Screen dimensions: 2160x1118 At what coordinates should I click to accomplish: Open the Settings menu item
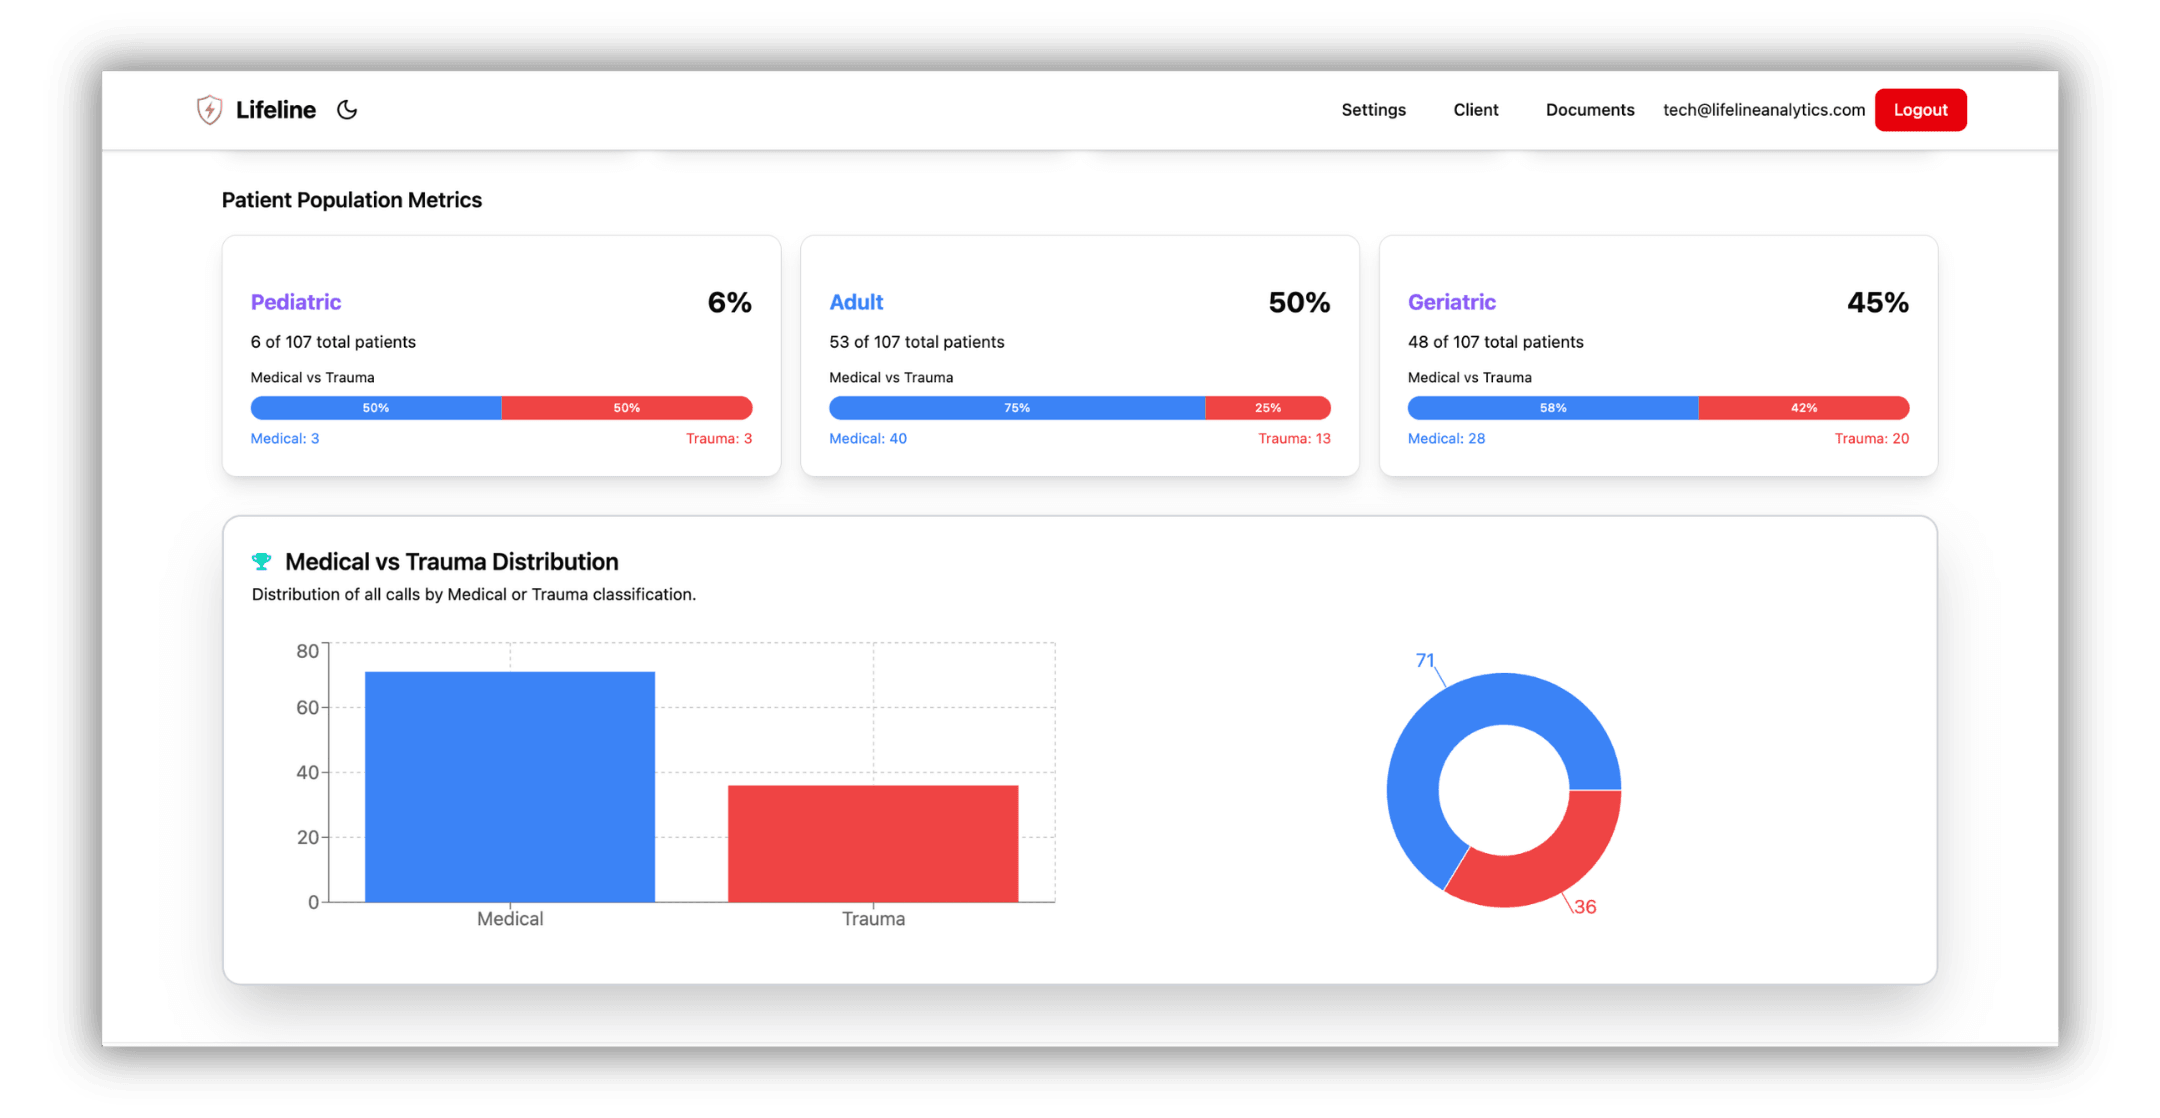[x=1373, y=110]
